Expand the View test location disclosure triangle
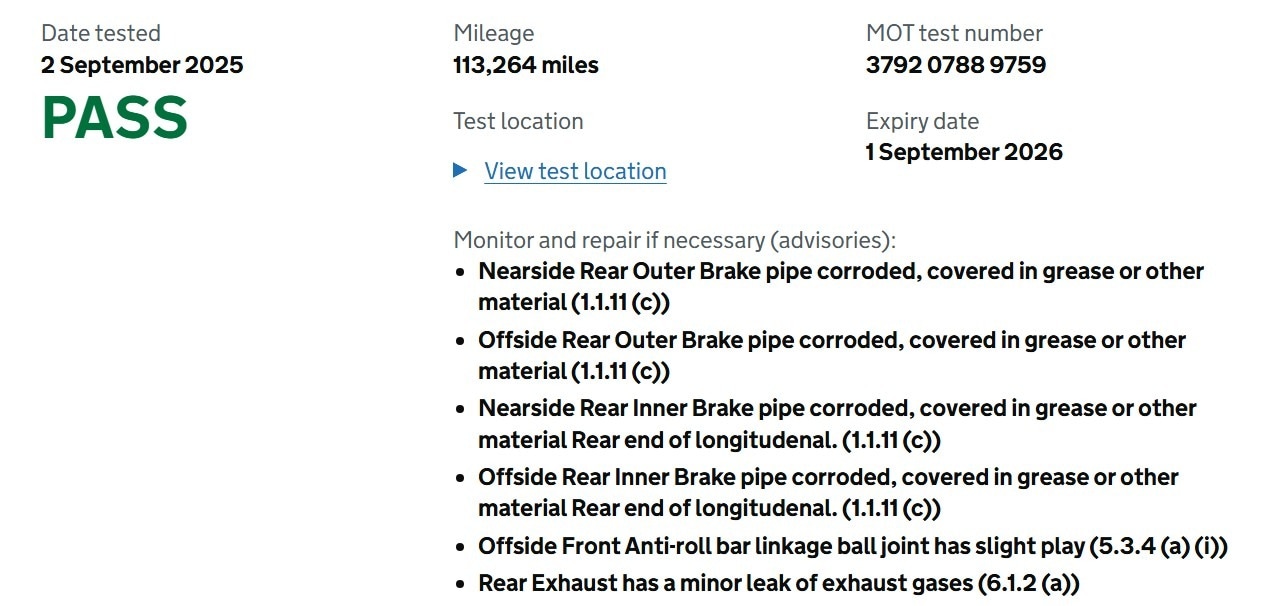 pyautogui.click(x=460, y=170)
